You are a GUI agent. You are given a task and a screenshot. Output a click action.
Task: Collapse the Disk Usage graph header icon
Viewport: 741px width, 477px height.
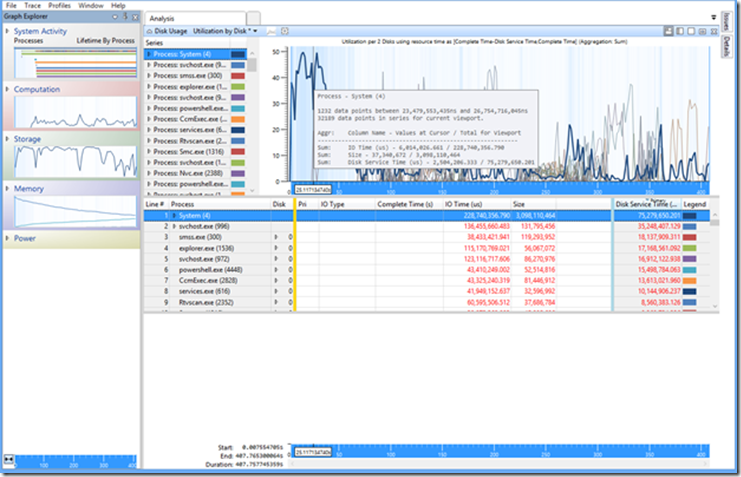149,31
